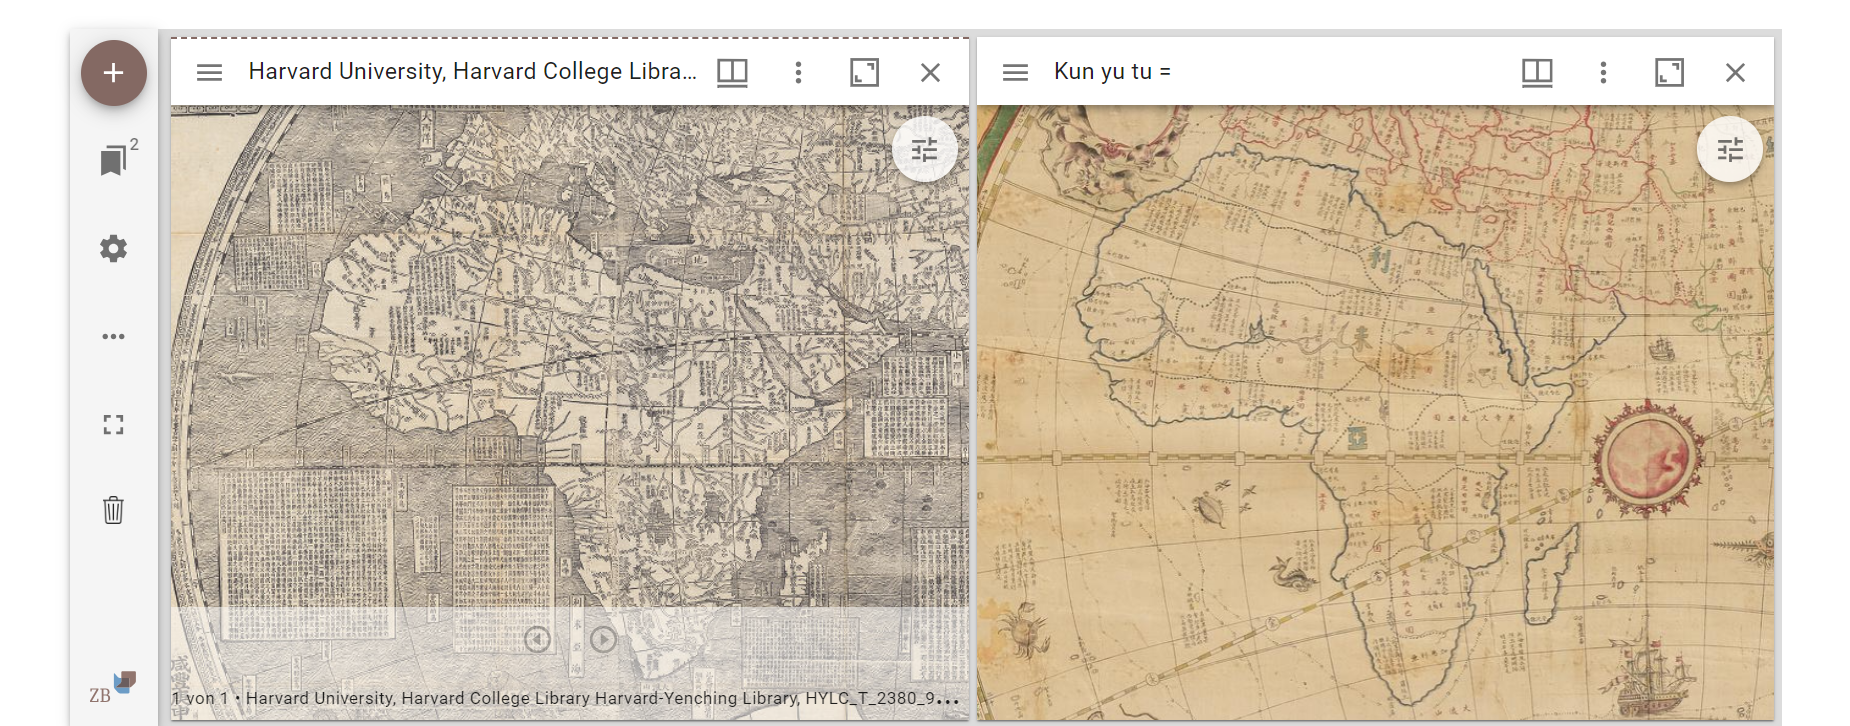Close the Harvard University window

930,72
